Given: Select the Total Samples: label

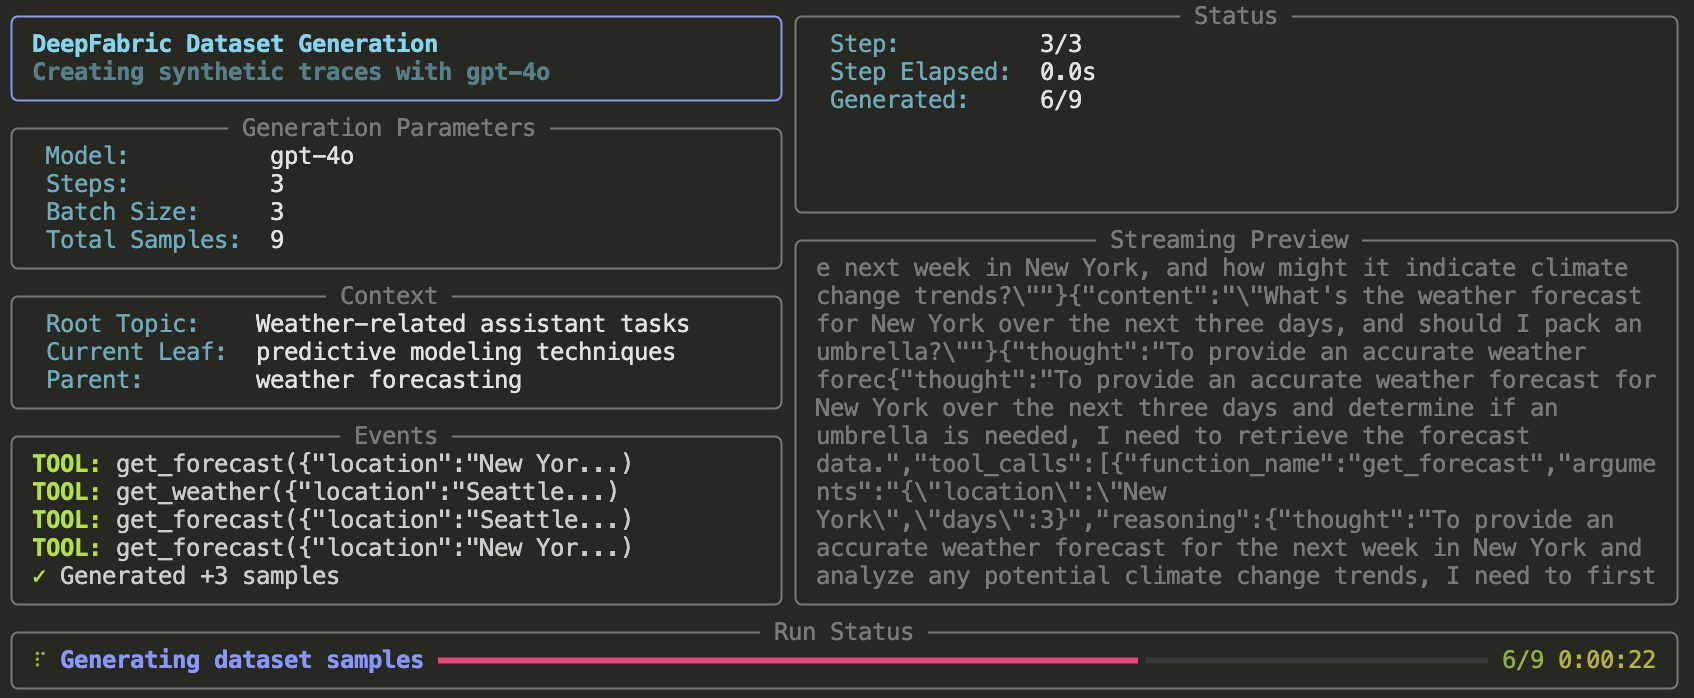Looking at the screenshot, I should pos(143,240).
